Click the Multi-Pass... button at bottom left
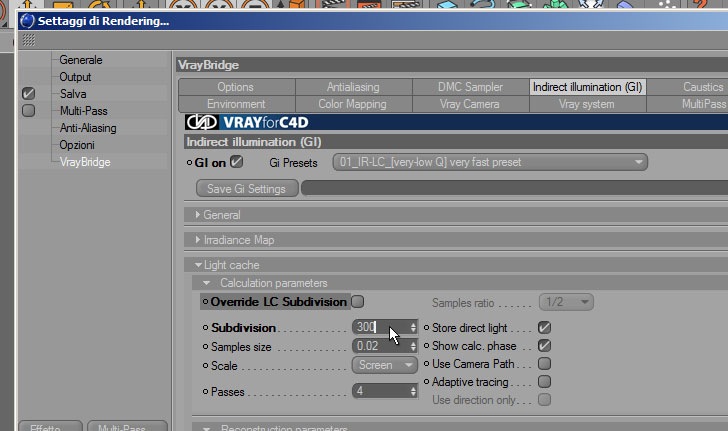 [x=127, y=426]
